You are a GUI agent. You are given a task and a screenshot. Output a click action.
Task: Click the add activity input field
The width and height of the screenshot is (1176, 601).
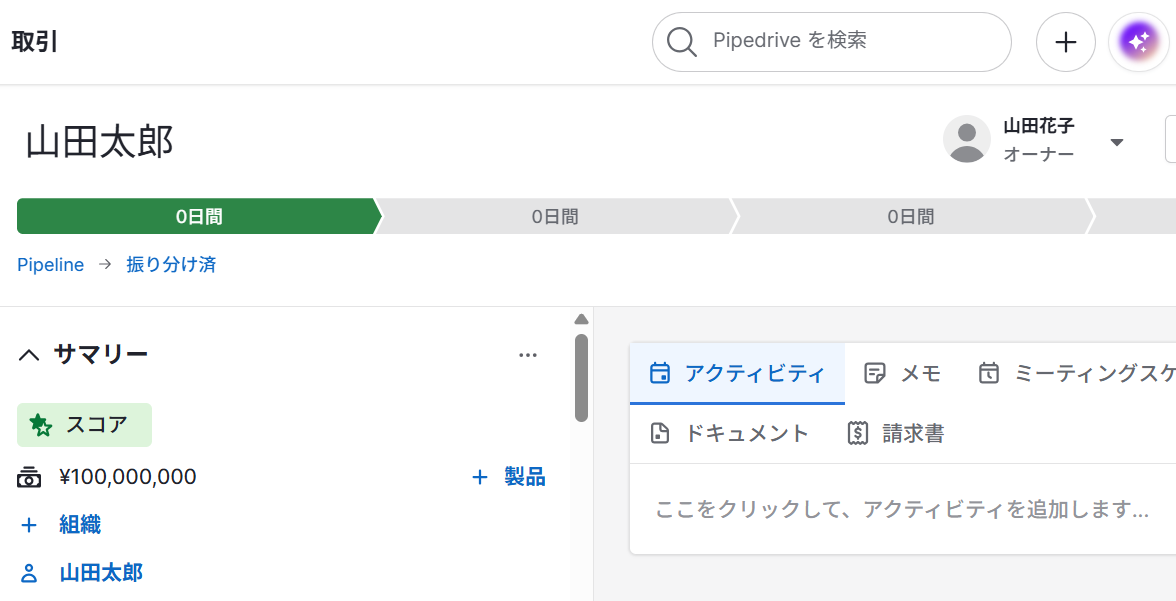tap(900, 509)
